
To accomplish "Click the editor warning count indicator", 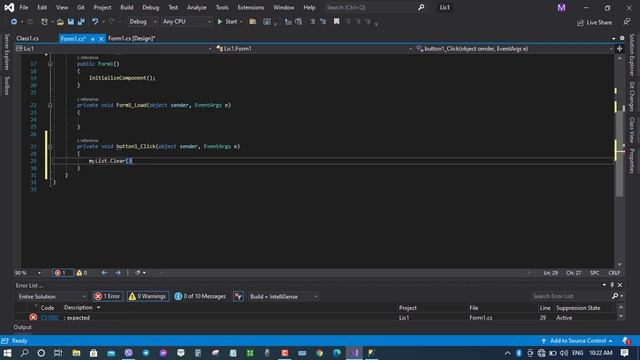I will pyautogui.click(x=82, y=273).
